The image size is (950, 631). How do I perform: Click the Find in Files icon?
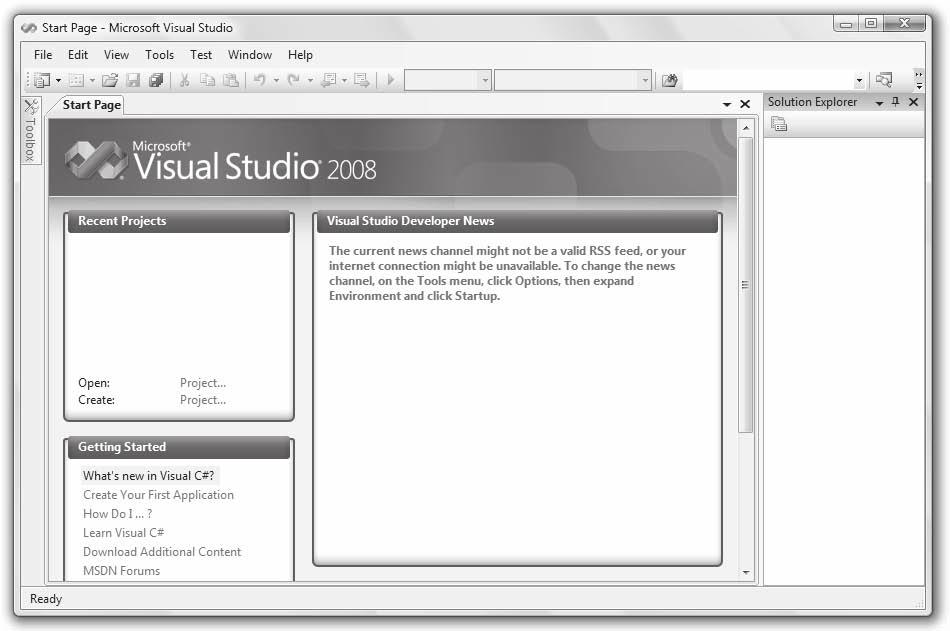[x=669, y=80]
